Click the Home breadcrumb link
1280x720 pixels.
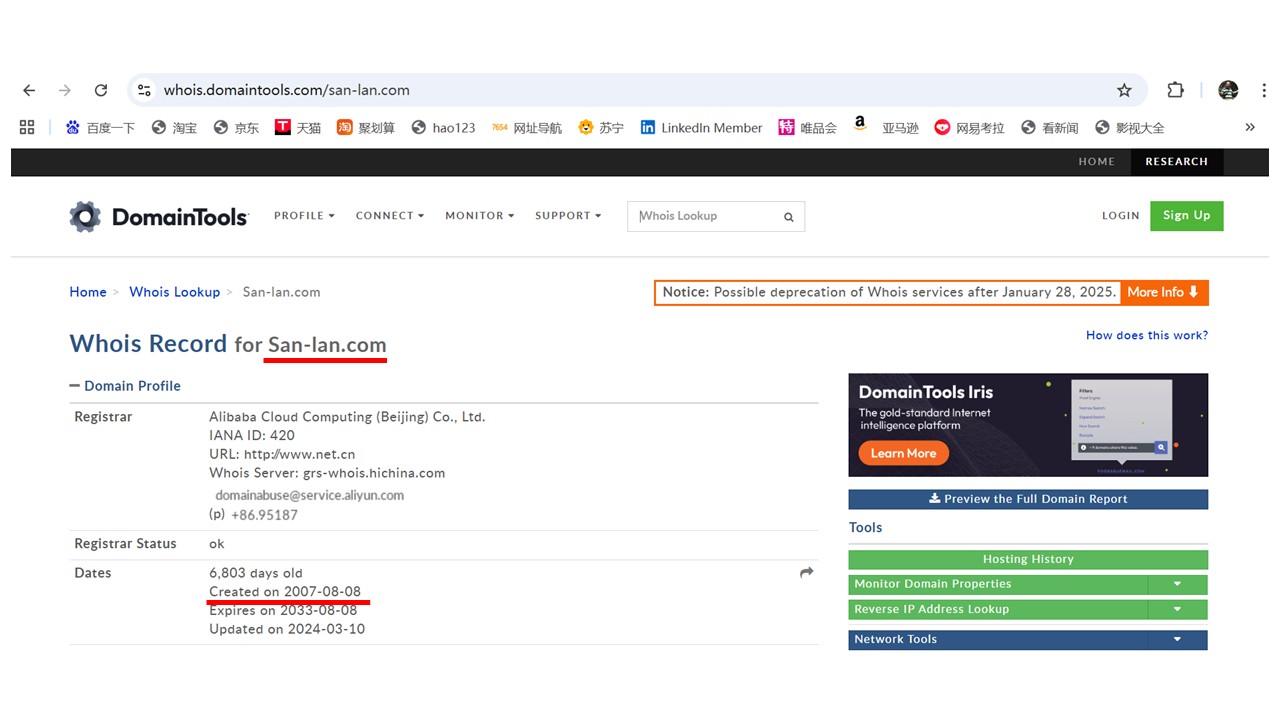[x=88, y=292]
